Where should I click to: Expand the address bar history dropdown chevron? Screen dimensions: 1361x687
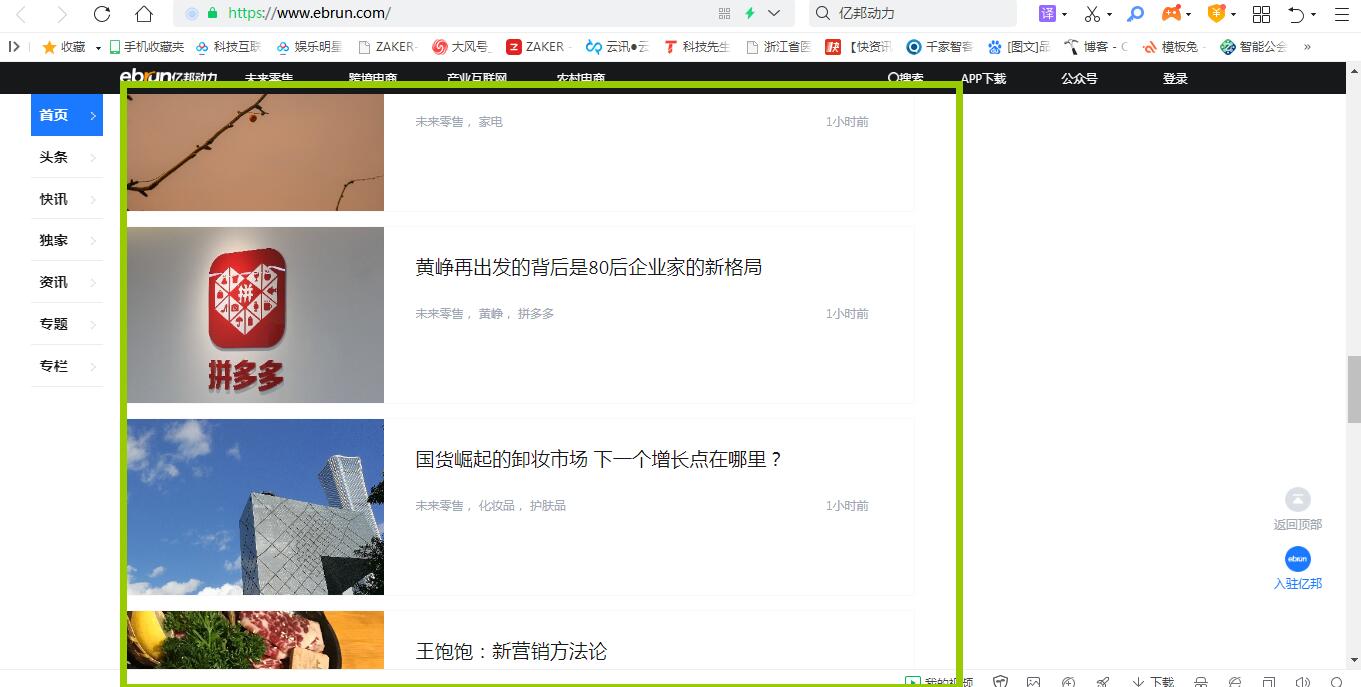pyautogui.click(x=774, y=14)
